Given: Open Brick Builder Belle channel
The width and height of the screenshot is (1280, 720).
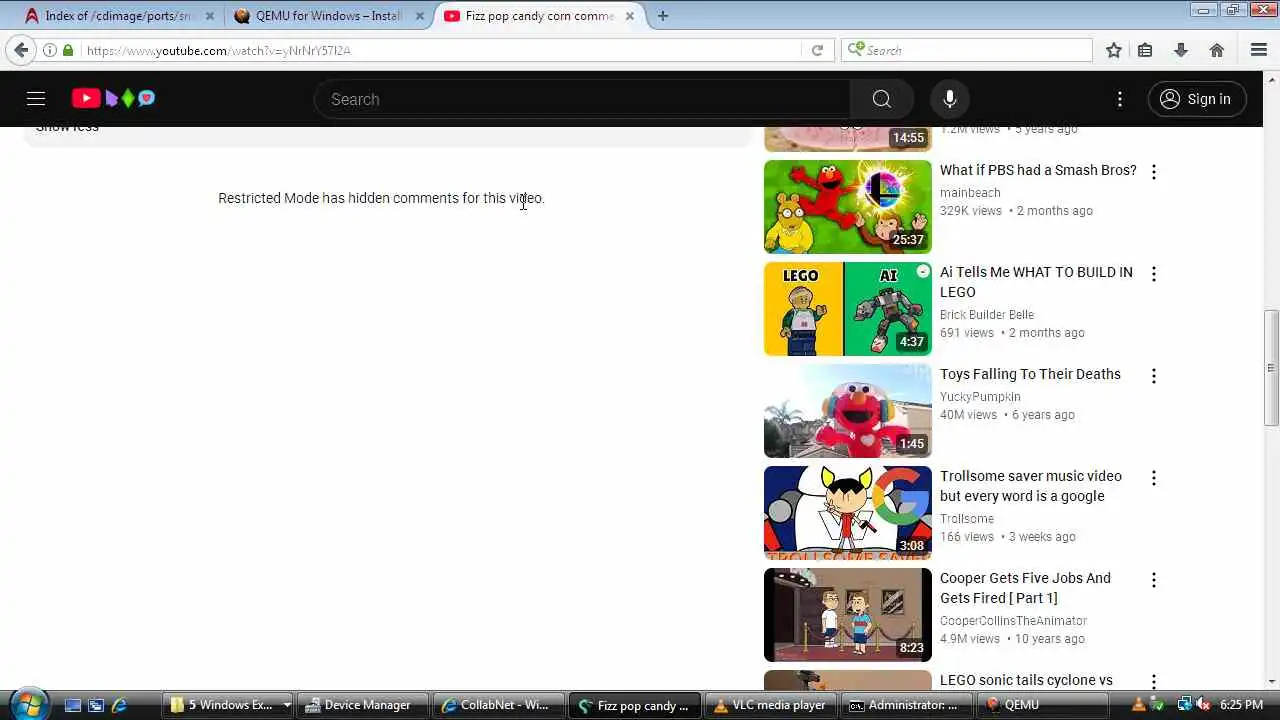Looking at the screenshot, I should point(987,314).
